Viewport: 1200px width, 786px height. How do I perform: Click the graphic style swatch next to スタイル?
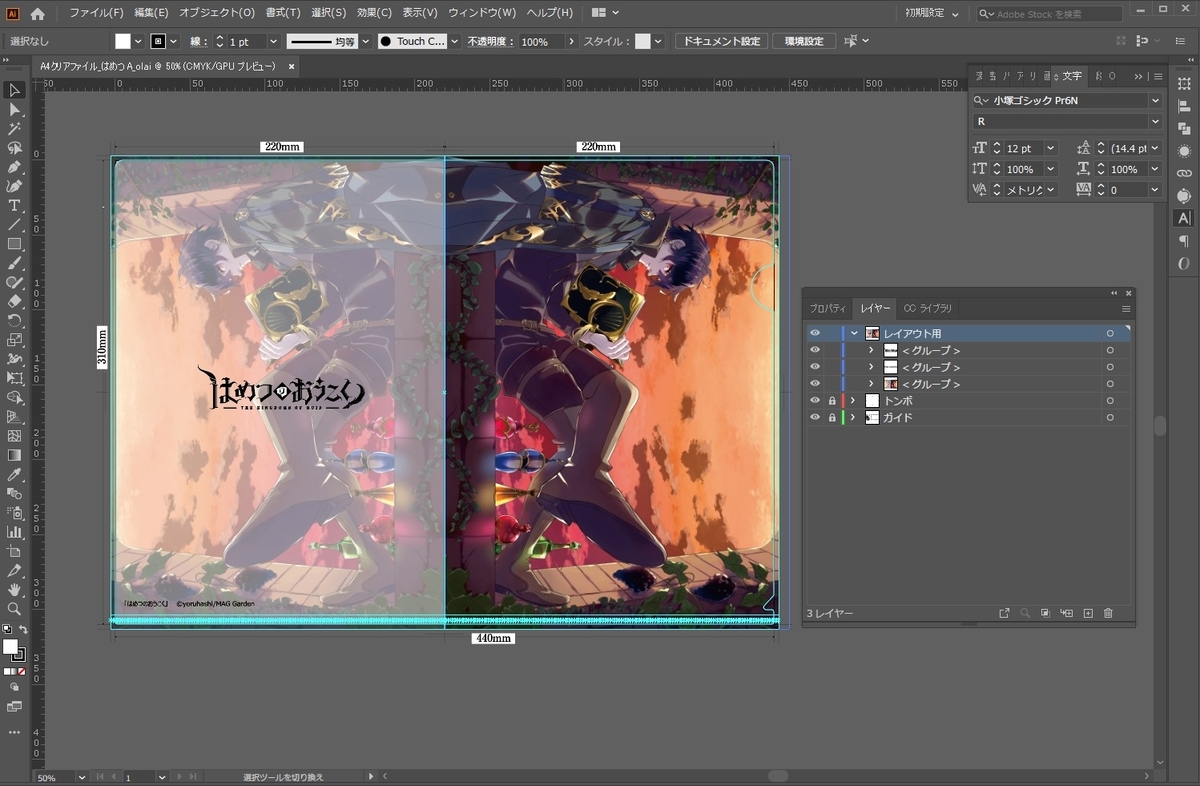point(642,41)
